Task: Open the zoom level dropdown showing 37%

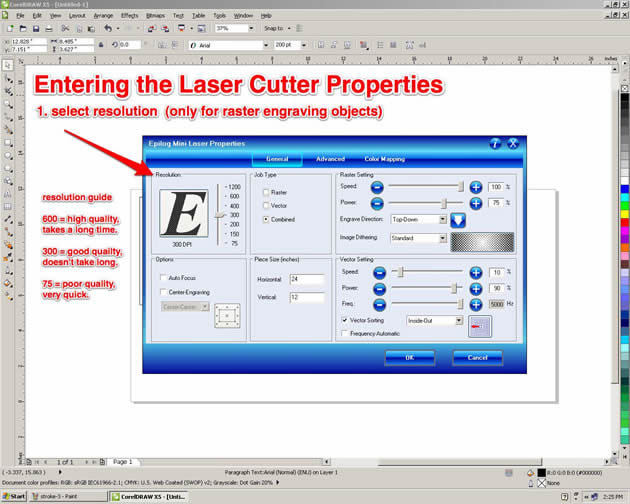Action: pyautogui.click(x=251, y=29)
